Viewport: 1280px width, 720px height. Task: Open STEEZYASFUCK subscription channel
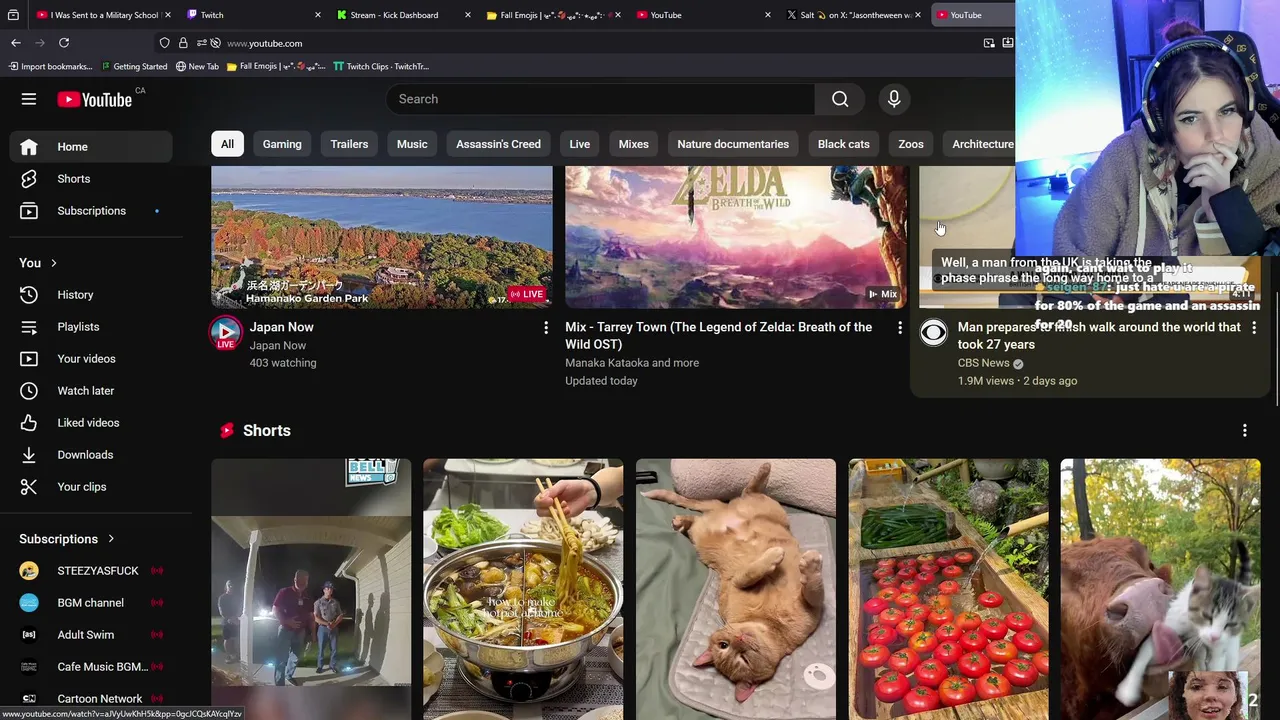[x=91, y=571]
